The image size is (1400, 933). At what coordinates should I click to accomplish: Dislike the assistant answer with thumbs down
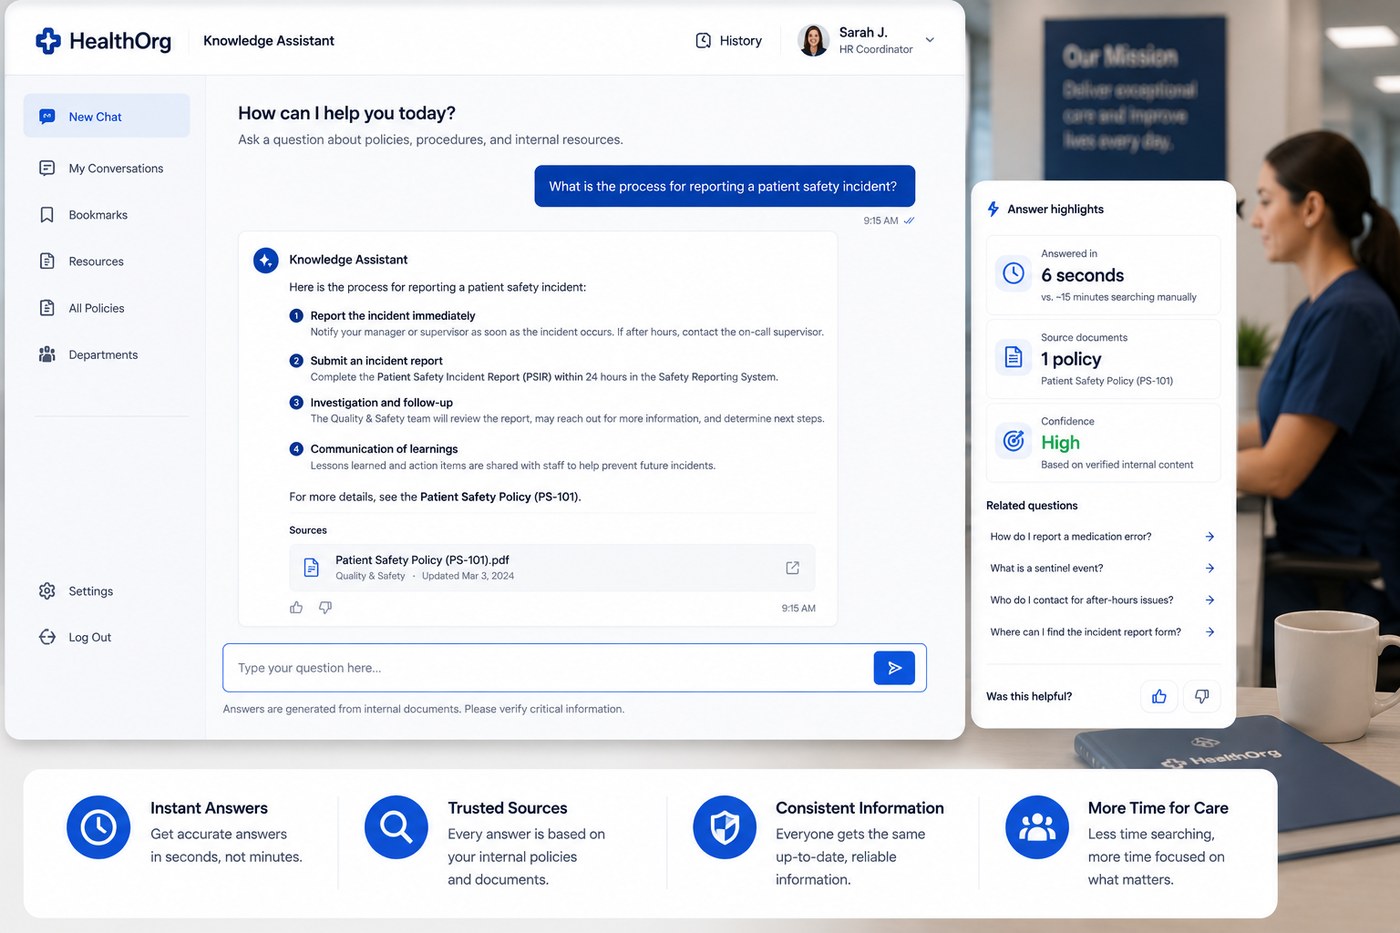tap(325, 607)
